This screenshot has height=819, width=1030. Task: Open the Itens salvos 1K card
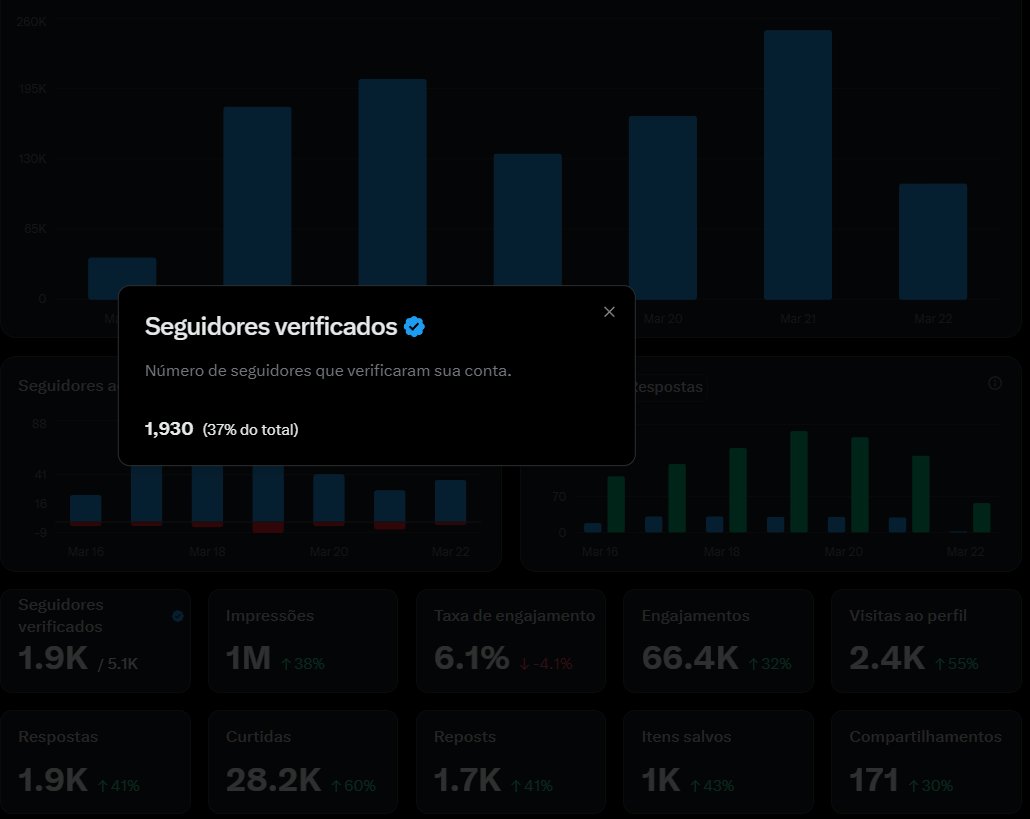click(719, 762)
